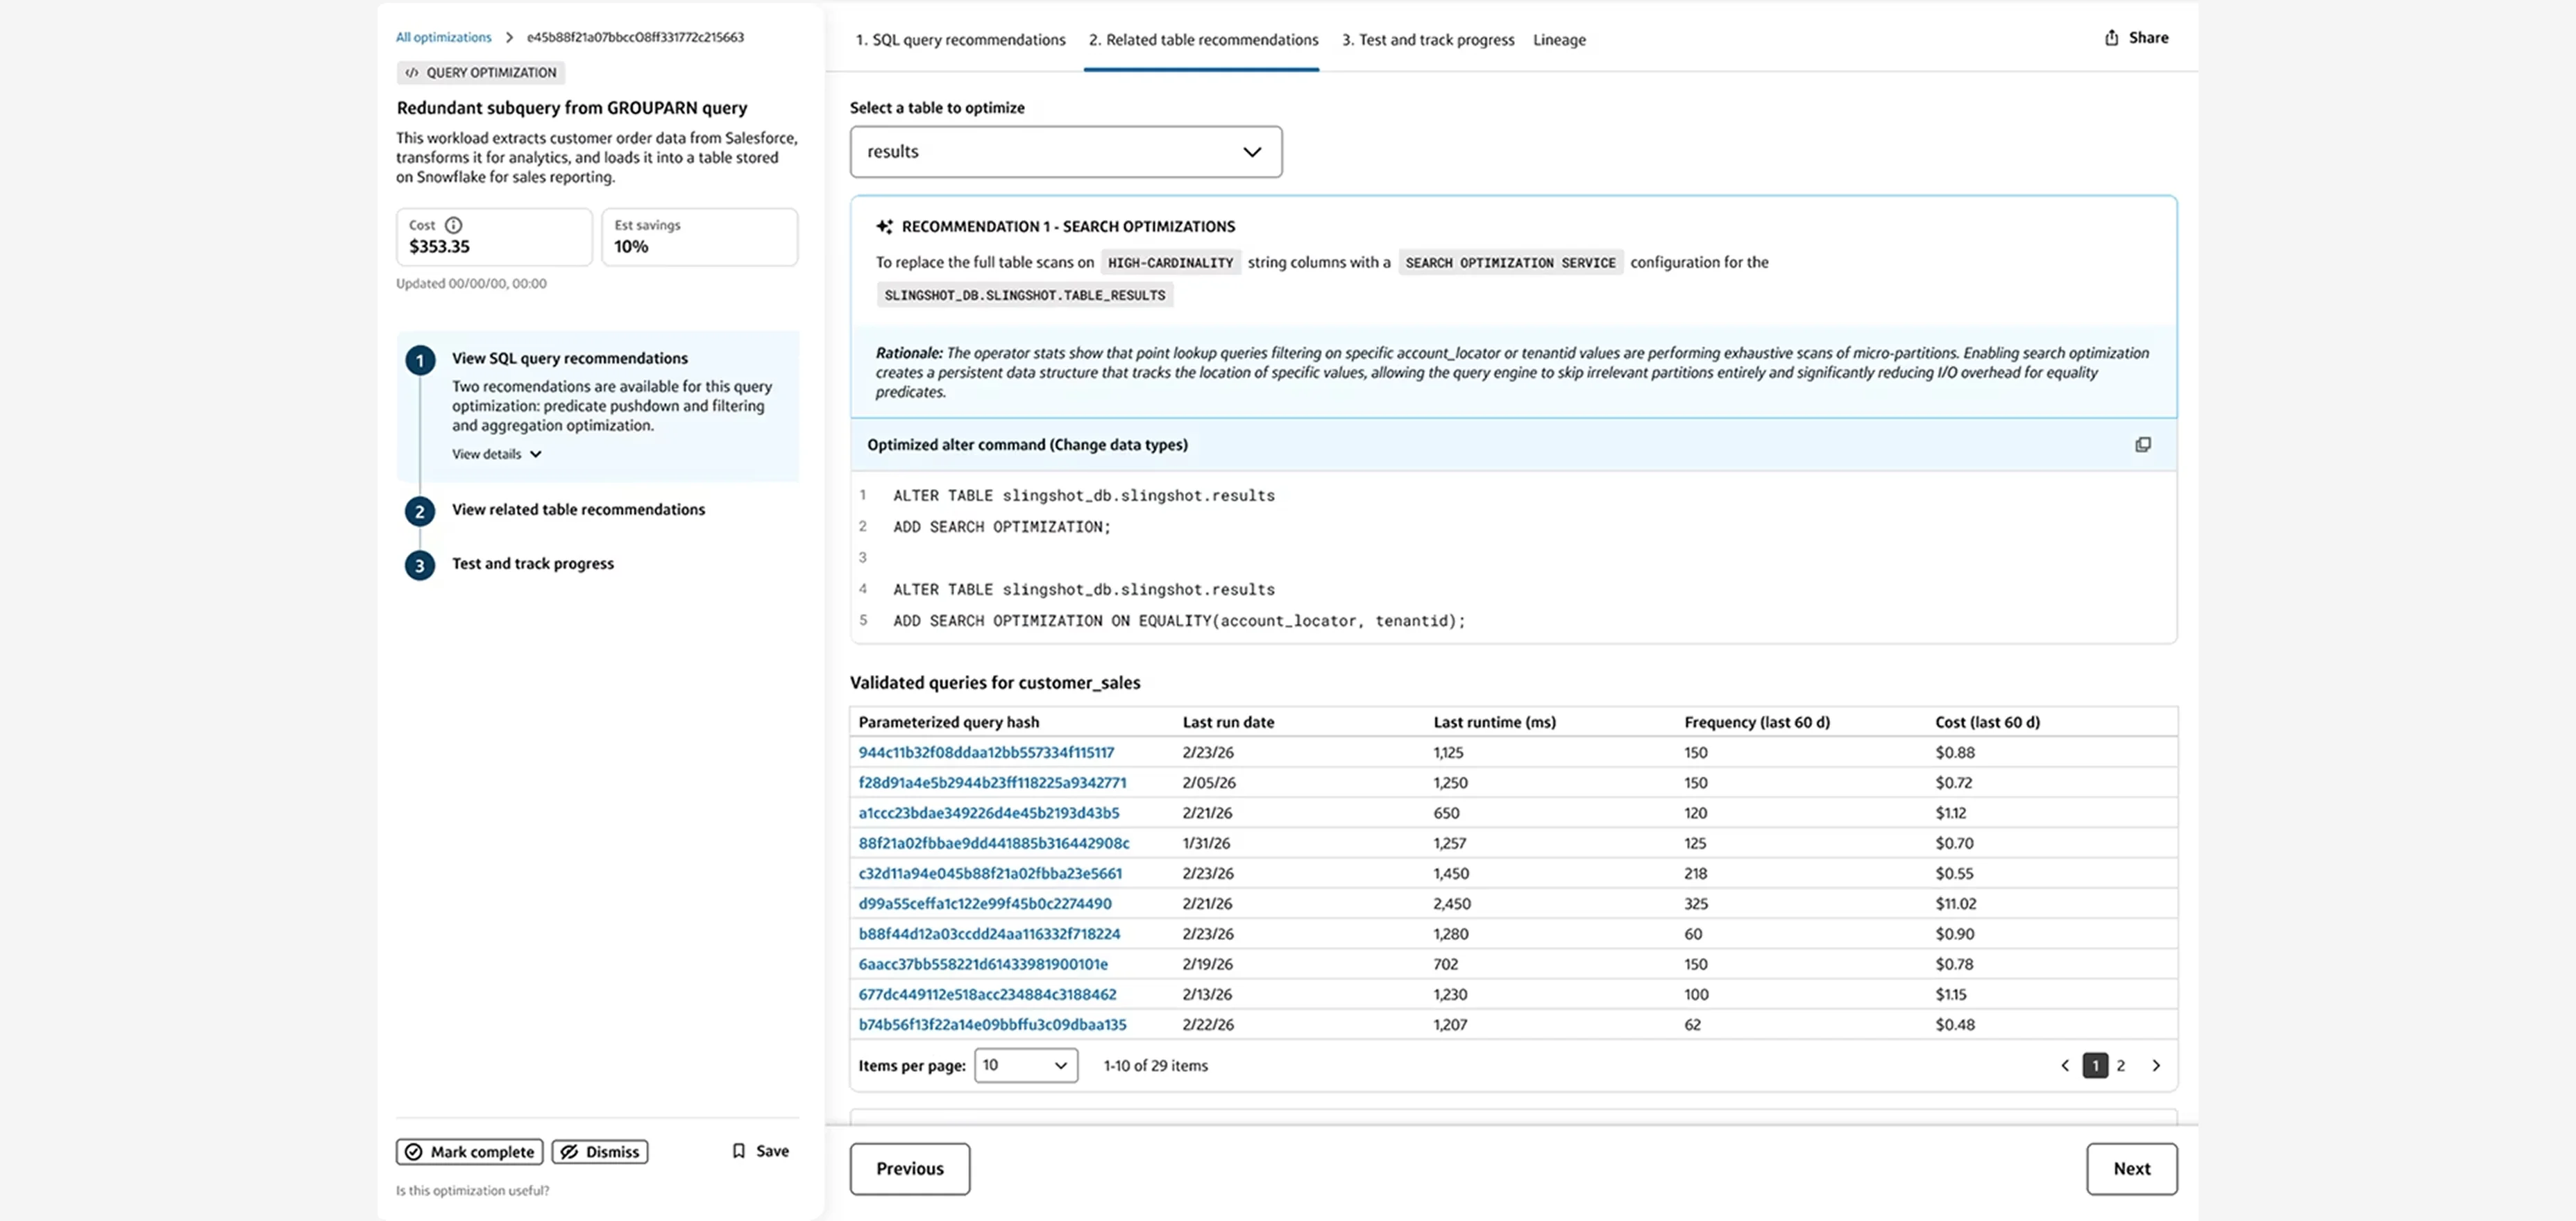Click step 2 circle icon

[420, 511]
